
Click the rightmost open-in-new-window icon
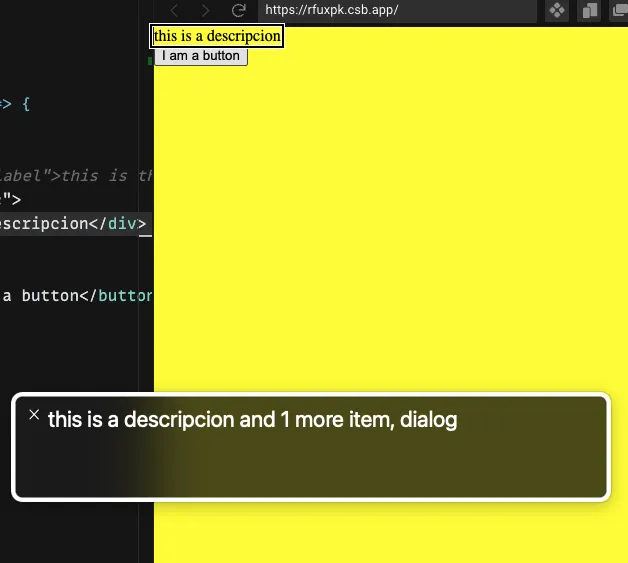[x=621, y=10]
